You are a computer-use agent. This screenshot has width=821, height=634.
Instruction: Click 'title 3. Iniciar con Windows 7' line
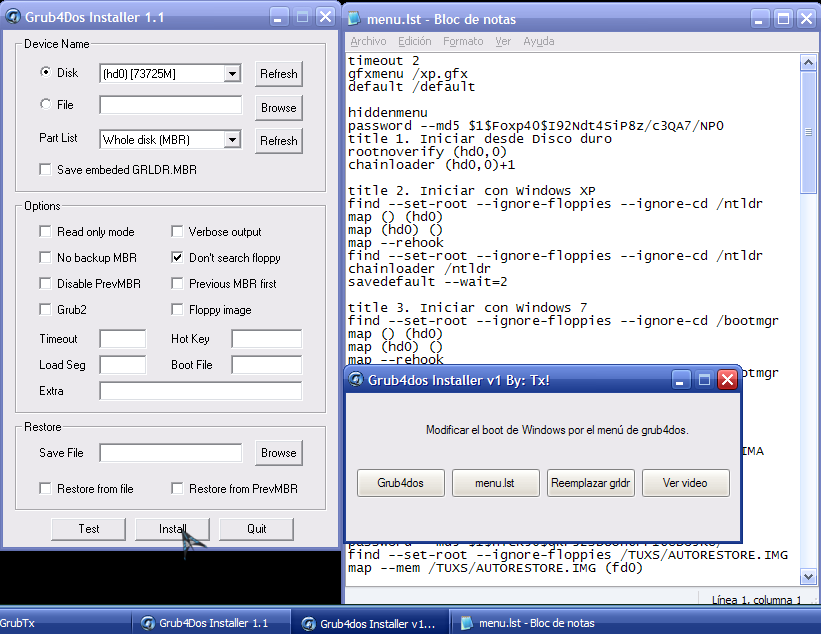coord(468,307)
